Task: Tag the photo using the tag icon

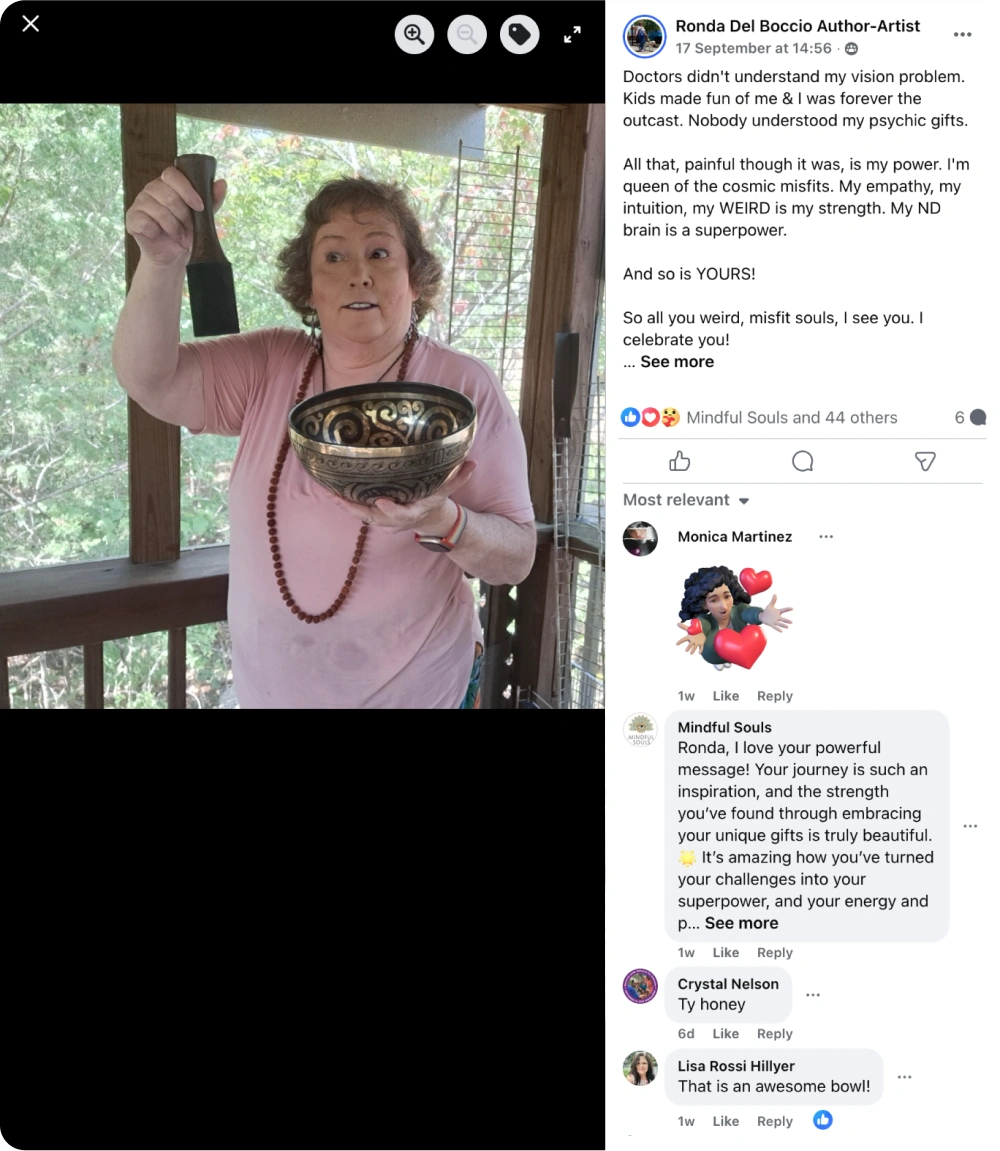Action: [x=520, y=35]
